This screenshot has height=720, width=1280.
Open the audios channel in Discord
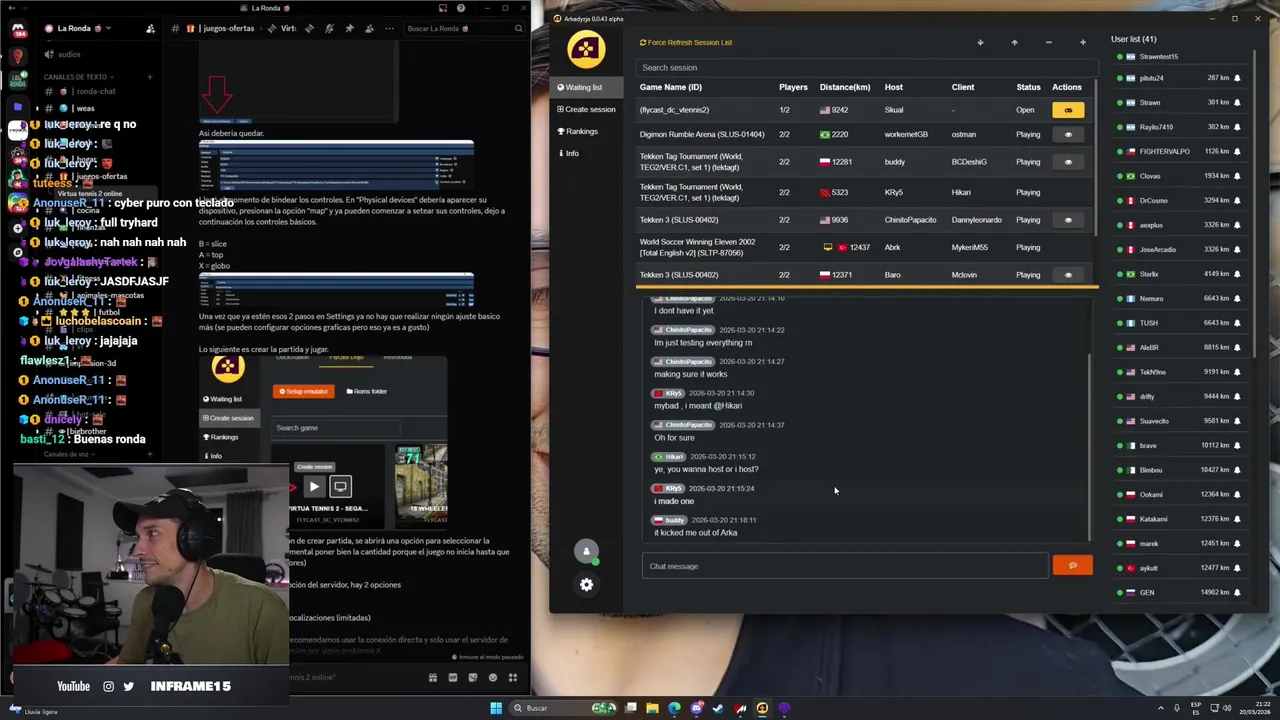(69, 54)
